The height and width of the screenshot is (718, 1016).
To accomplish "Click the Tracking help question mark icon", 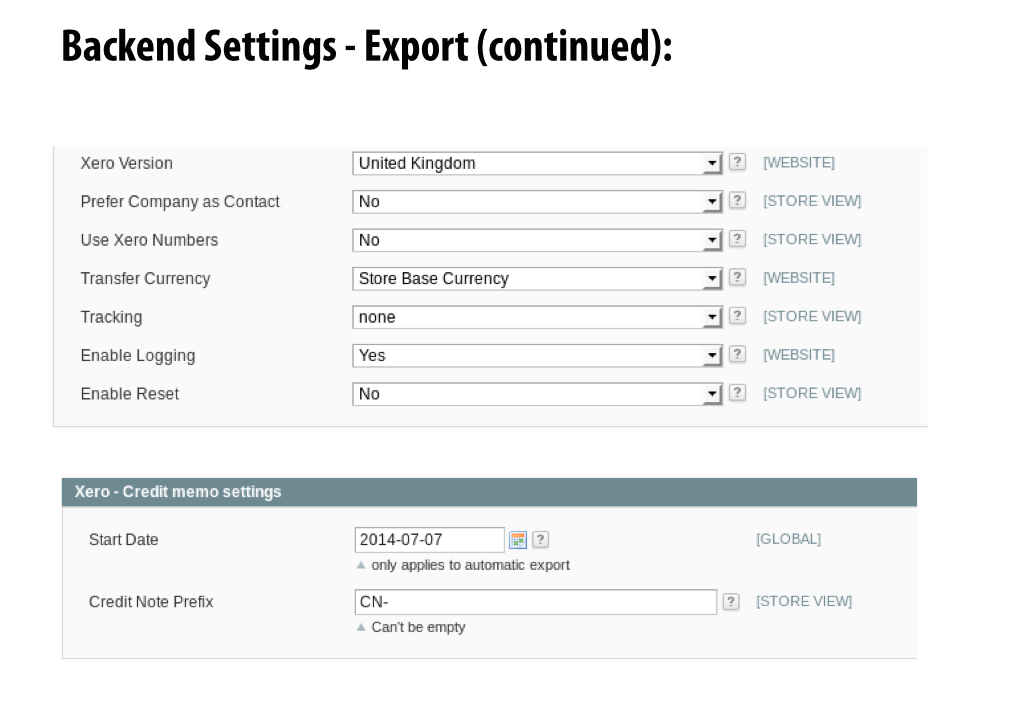I will [737, 317].
